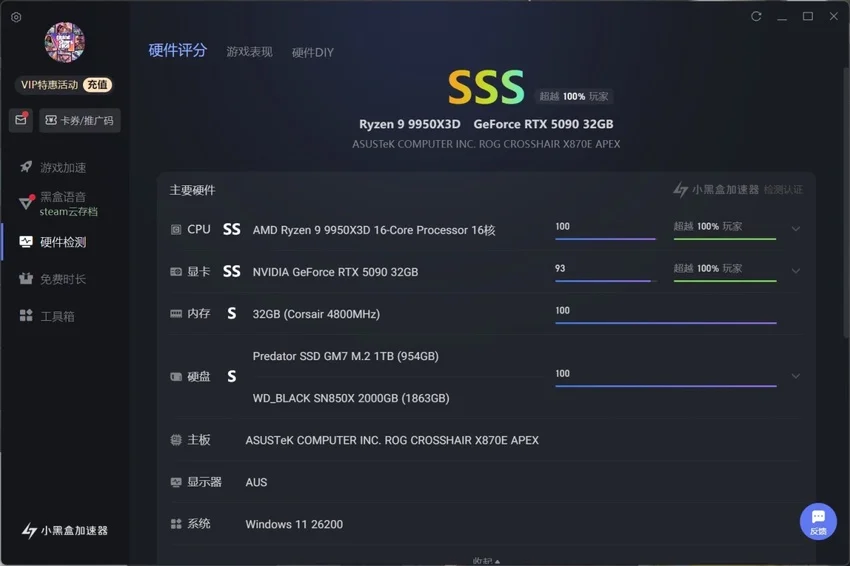Click the 超越 100% 玩家 badge beside SSS
Screen dimensions: 850x566
click(574, 97)
